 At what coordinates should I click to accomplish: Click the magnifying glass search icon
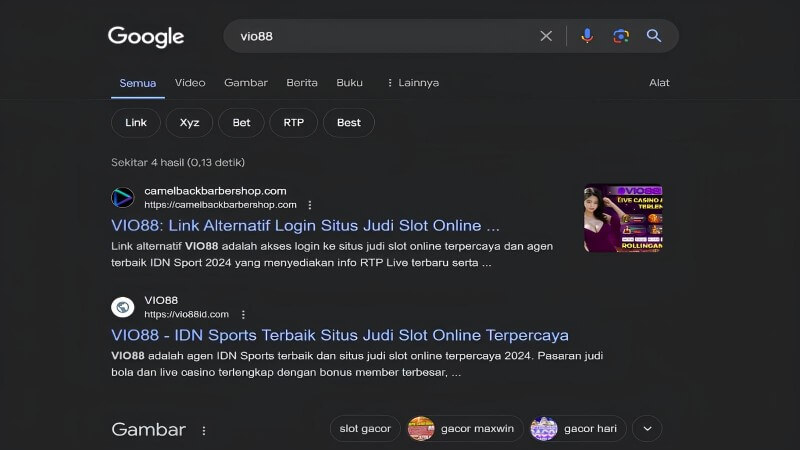coord(654,36)
